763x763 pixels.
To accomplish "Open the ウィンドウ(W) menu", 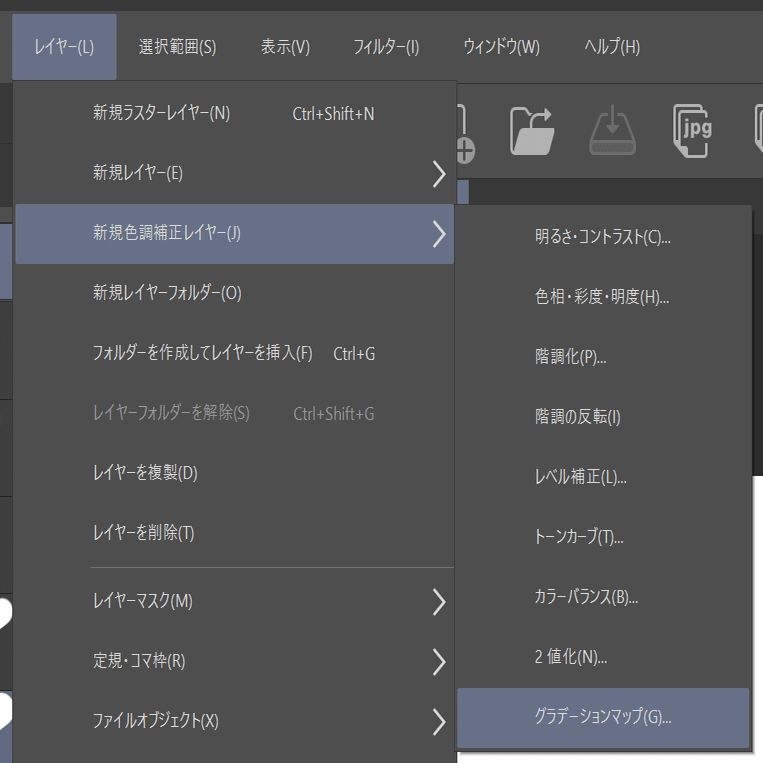I will (x=502, y=47).
